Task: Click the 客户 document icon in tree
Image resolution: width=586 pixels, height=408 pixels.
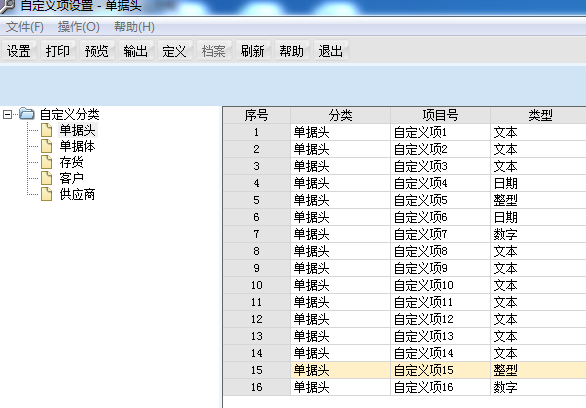Action: tap(46, 178)
